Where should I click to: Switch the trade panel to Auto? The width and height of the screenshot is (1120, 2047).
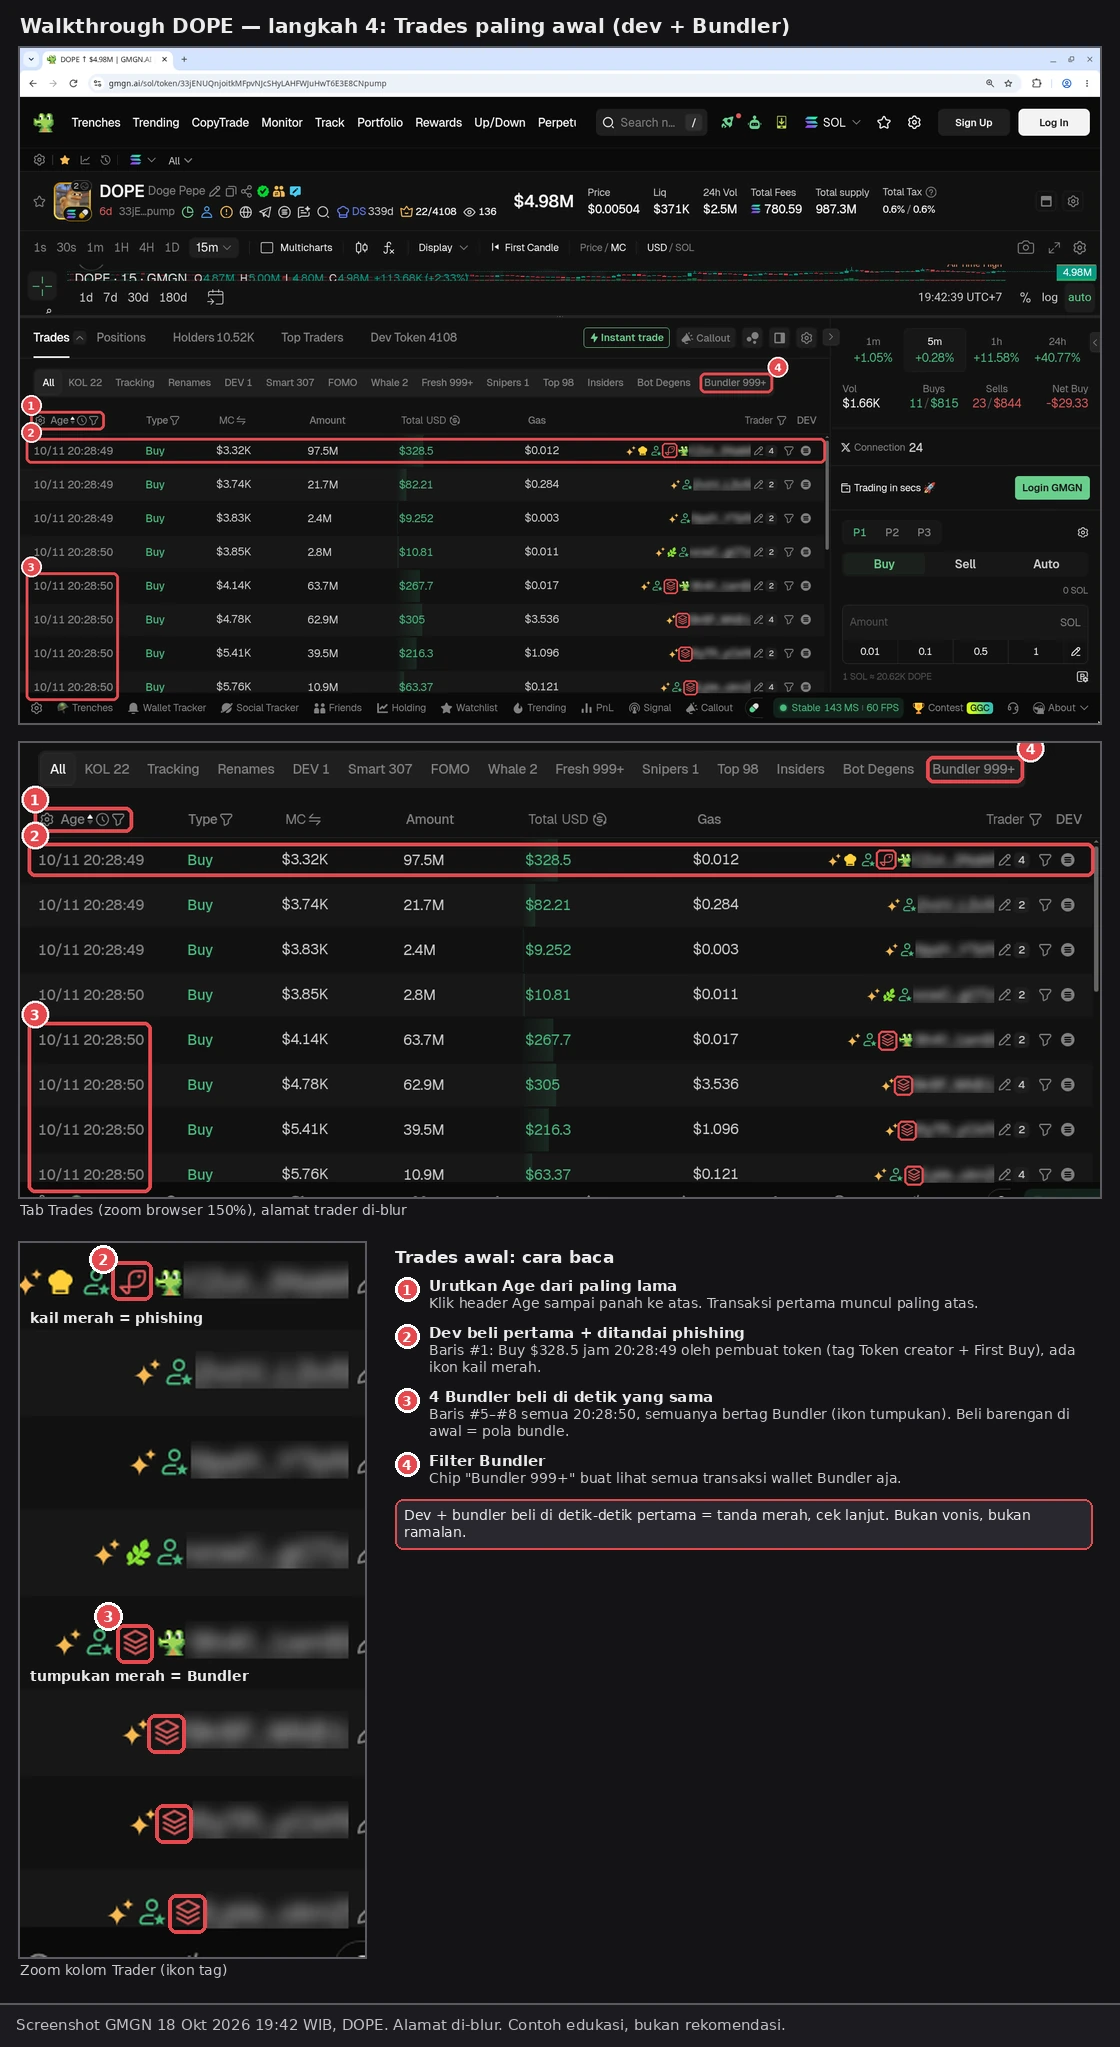[x=1046, y=564]
